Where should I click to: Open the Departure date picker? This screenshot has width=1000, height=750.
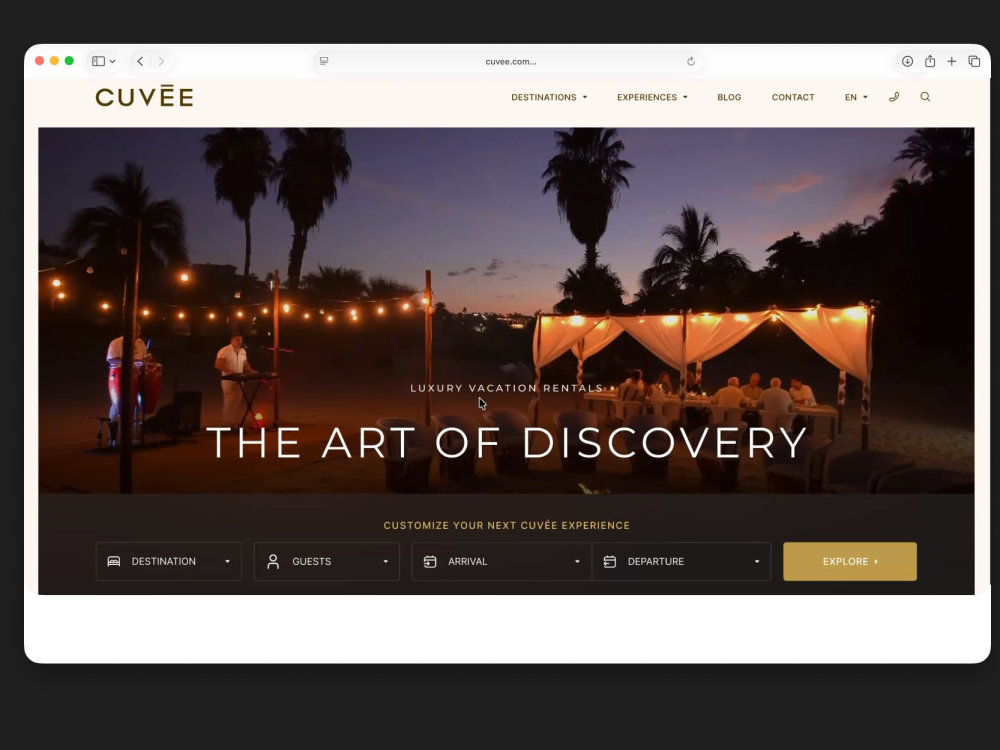click(682, 561)
